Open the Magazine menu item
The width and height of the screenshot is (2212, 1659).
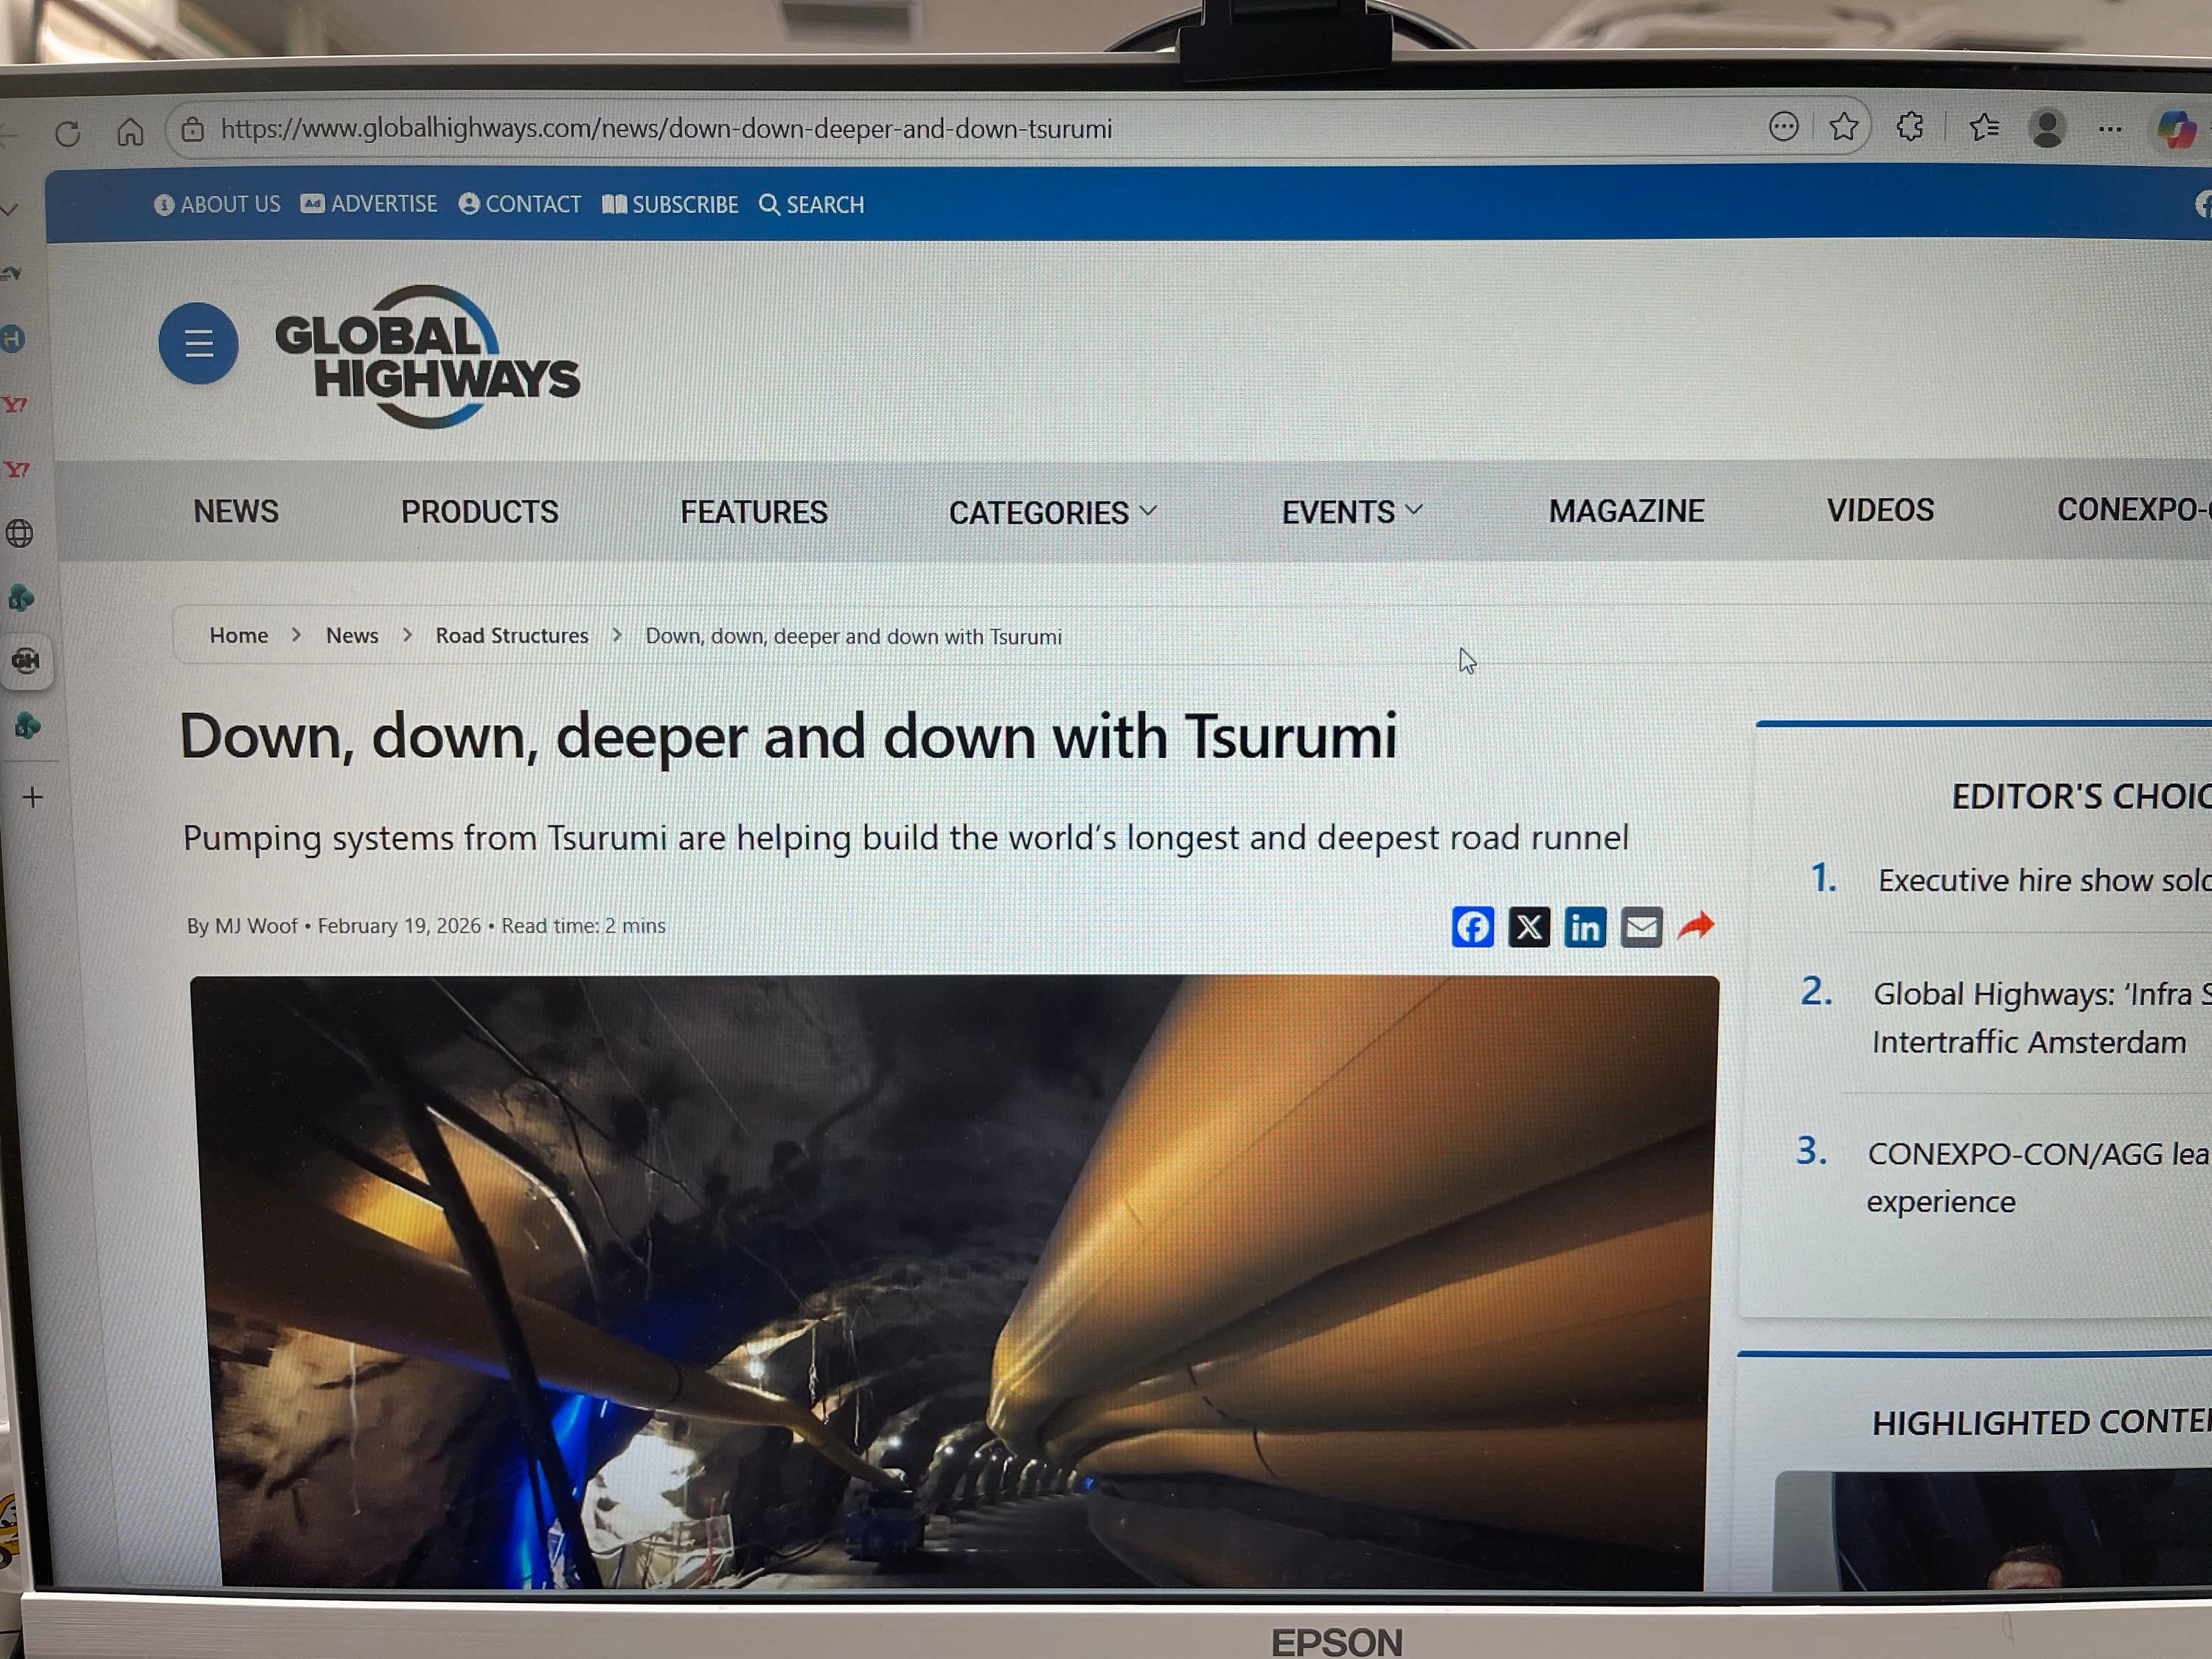pyautogui.click(x=1626, y=511)
